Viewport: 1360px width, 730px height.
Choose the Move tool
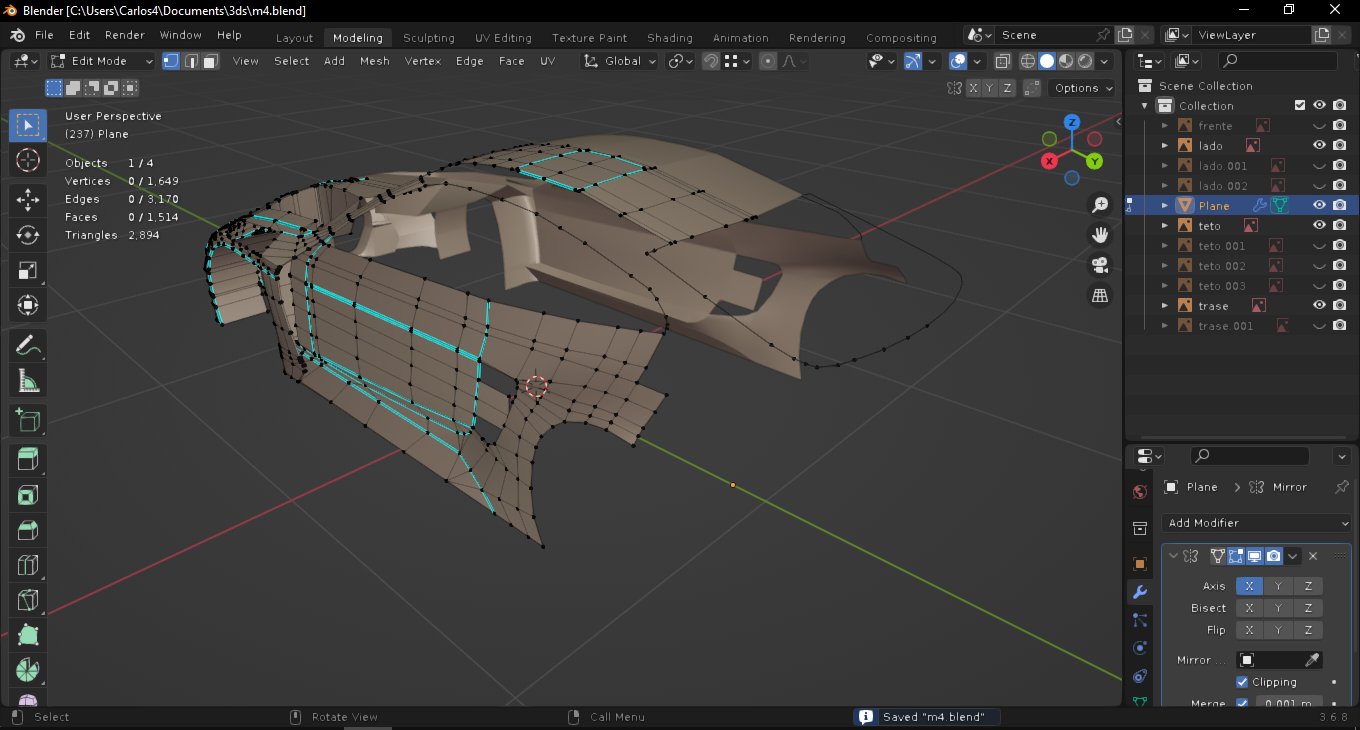tap(28, 200)
